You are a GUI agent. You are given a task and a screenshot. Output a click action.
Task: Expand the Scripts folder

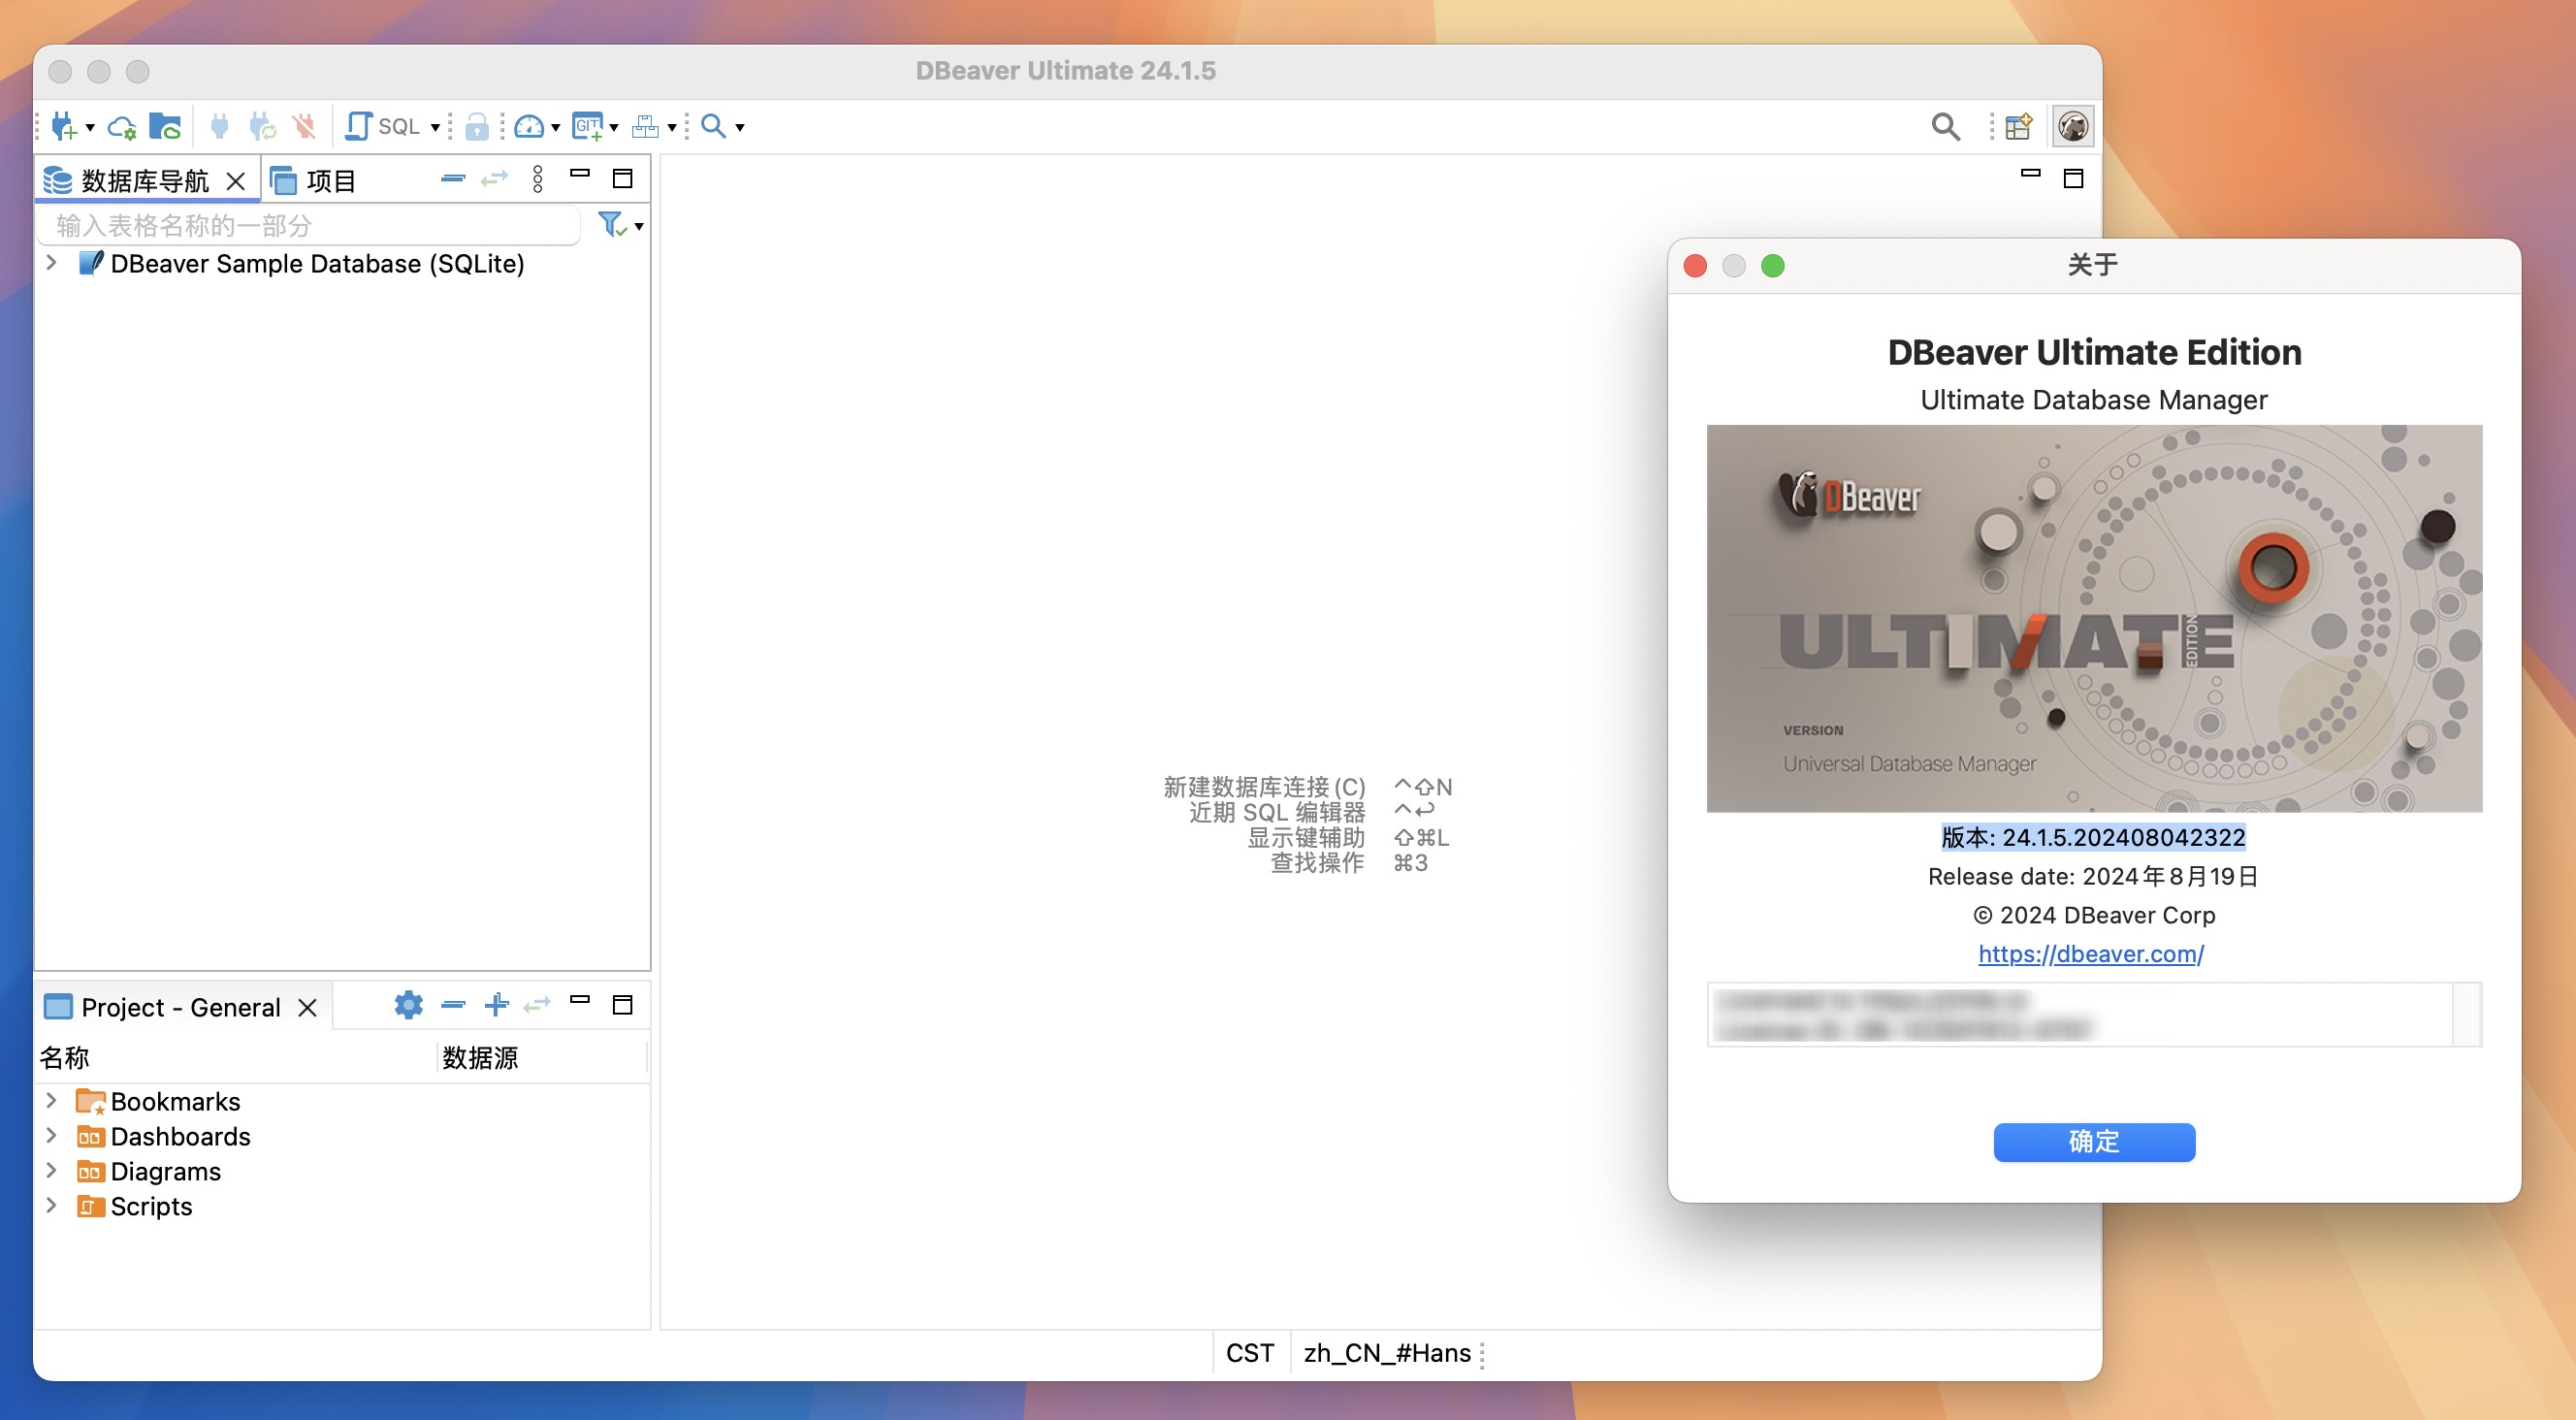[x=52, y=1205]
